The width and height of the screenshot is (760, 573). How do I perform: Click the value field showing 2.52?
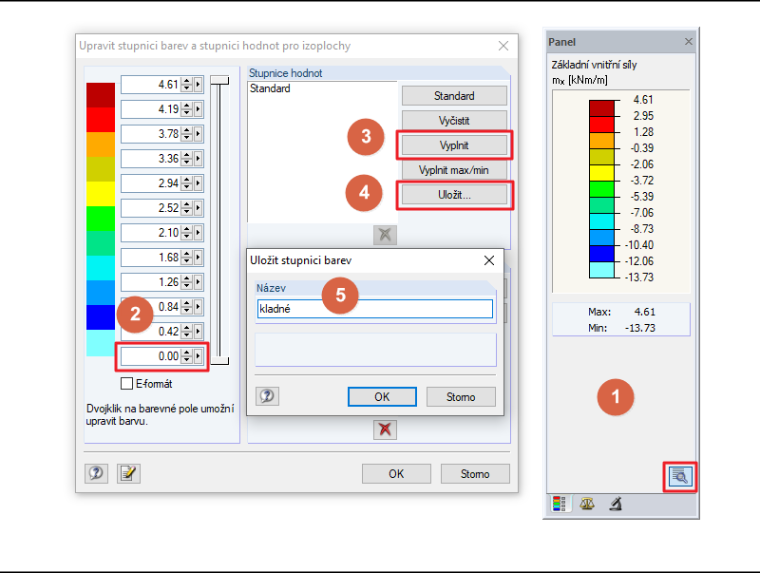tap(150, 208)
